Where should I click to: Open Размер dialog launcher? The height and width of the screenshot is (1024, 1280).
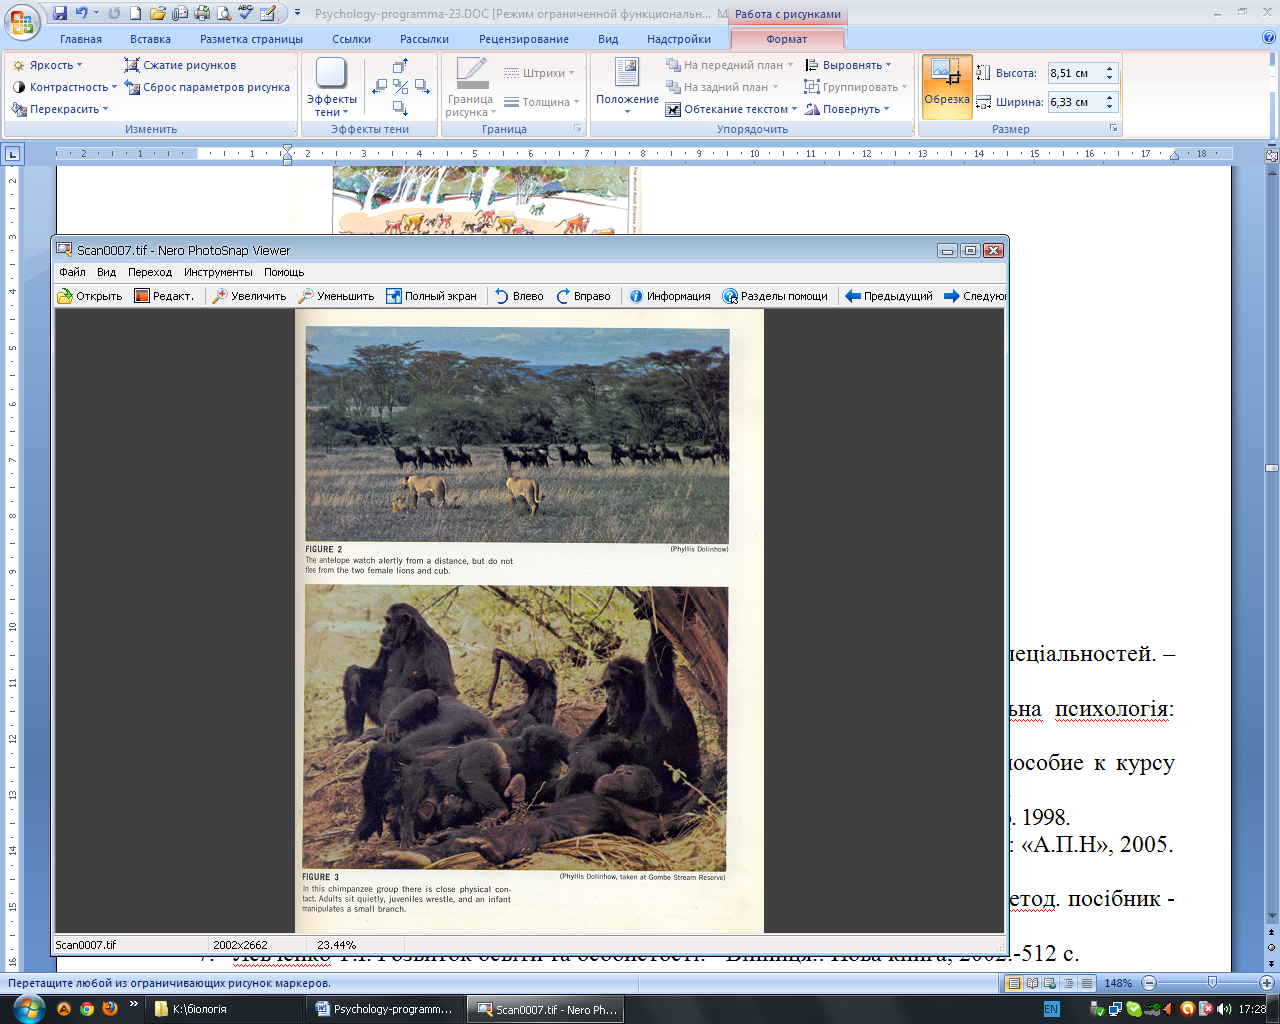[1113, 129]
